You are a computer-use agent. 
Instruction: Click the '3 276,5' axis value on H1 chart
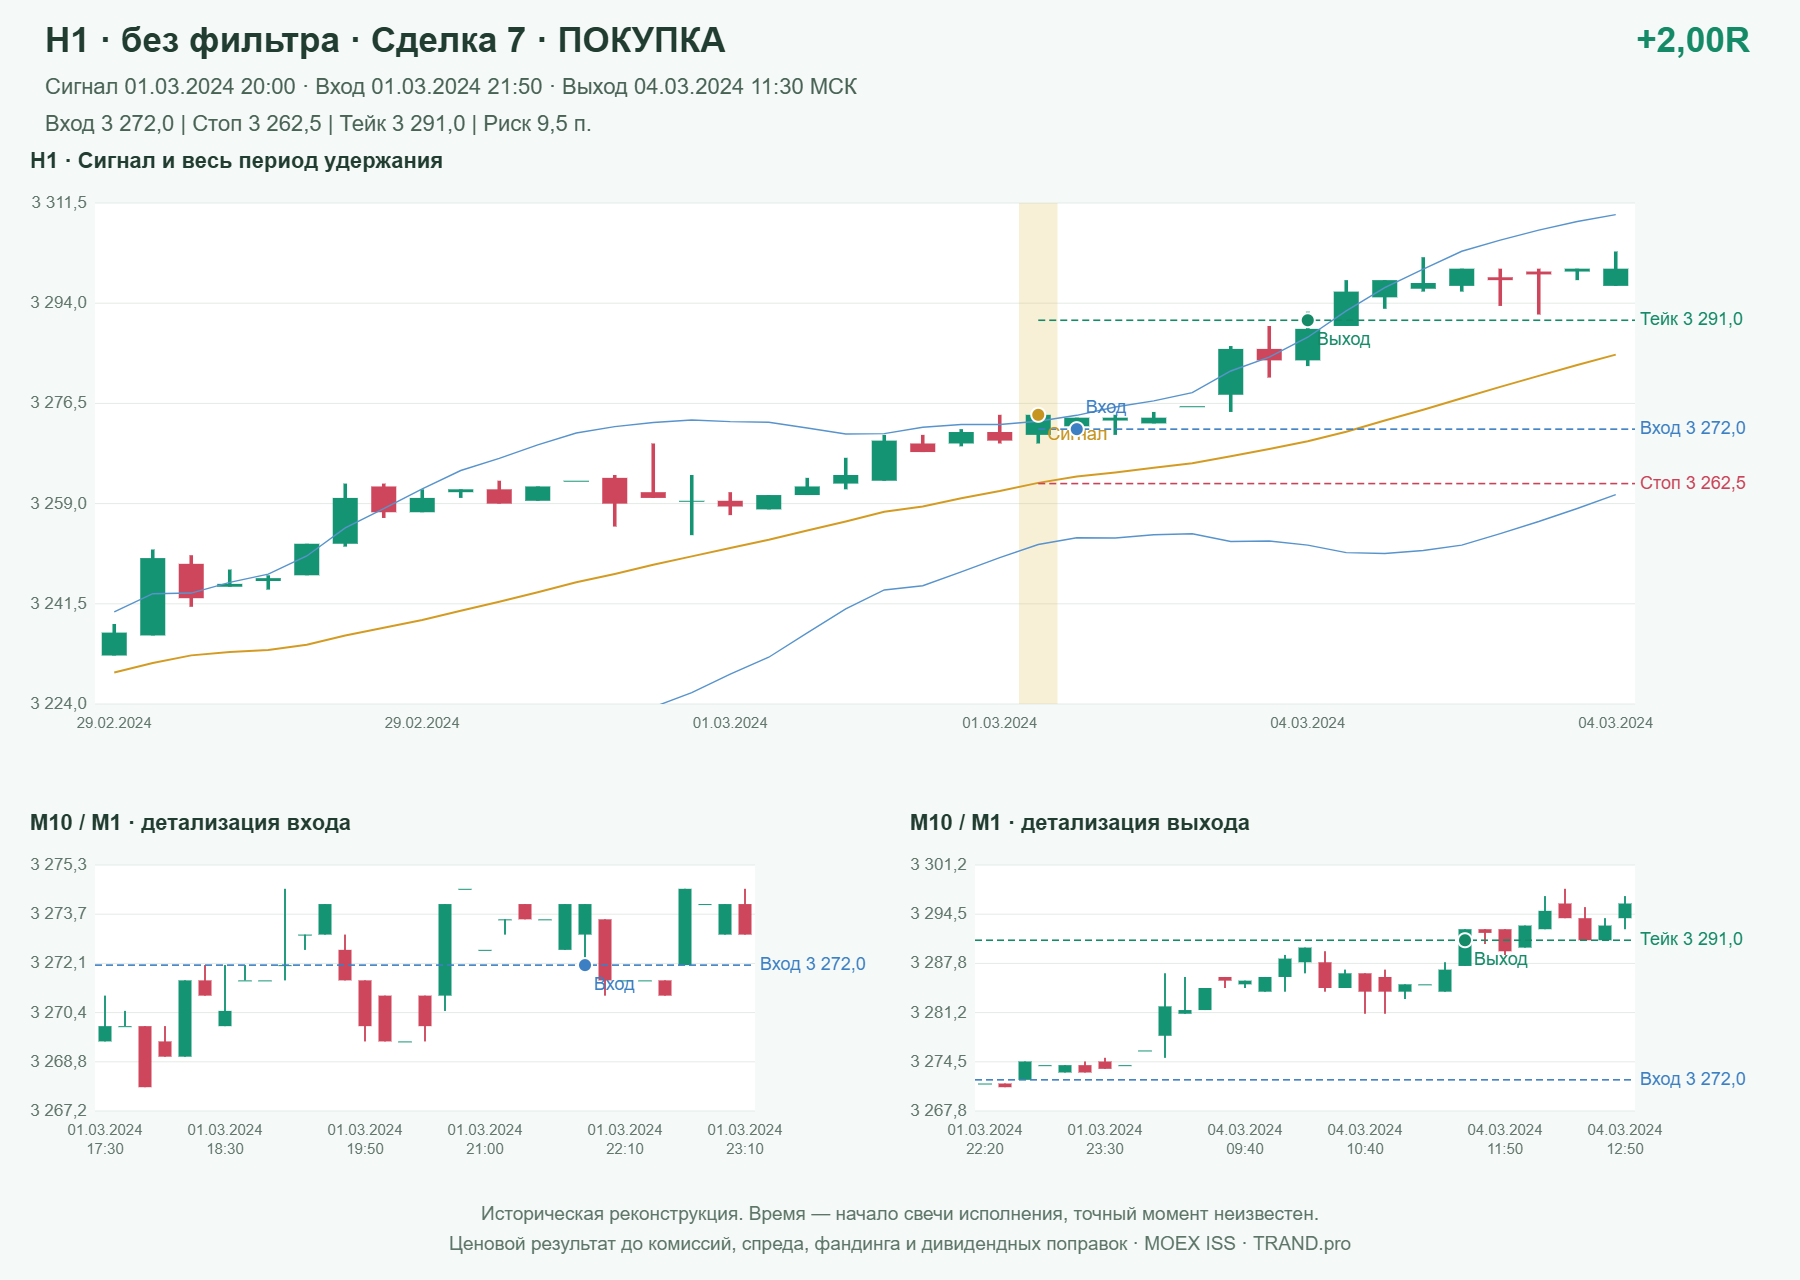(x=59, y=403)
